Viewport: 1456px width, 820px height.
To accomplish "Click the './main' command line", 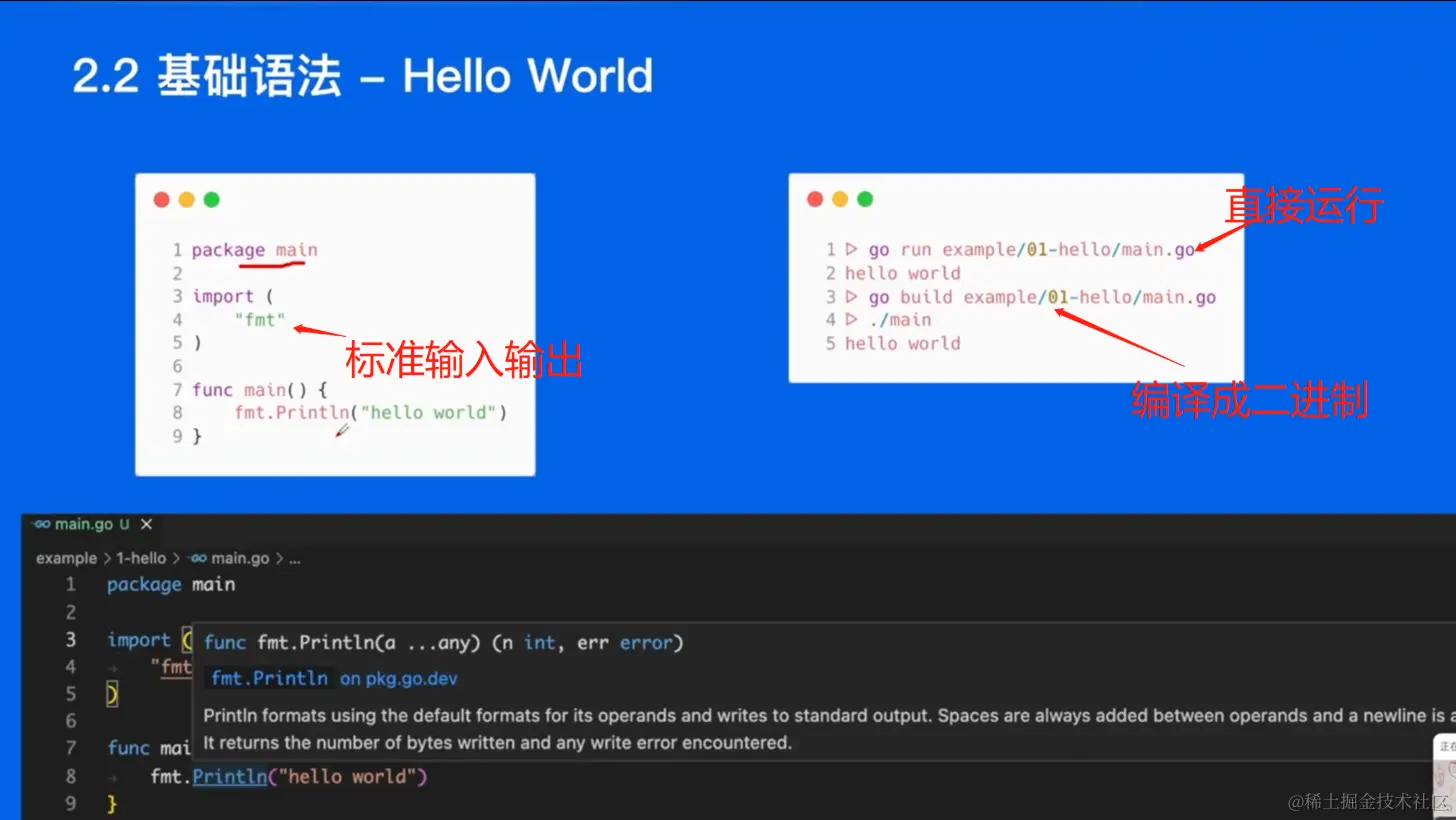I will coord(900,320).
